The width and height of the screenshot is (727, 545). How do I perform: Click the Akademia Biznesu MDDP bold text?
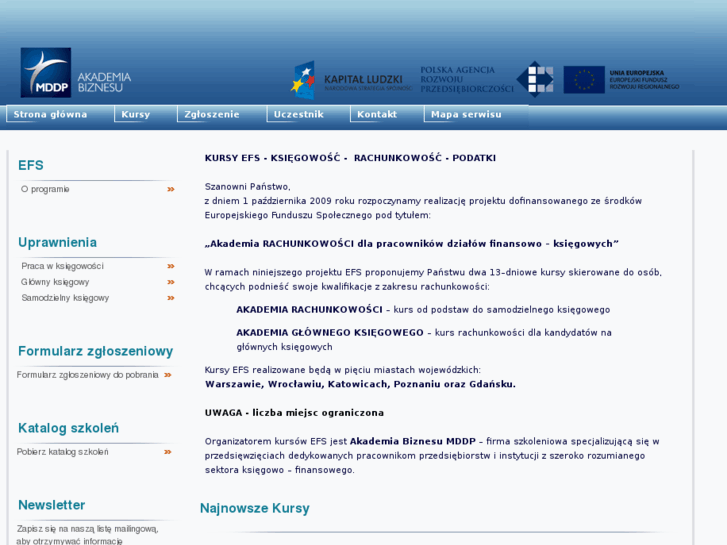413,441
